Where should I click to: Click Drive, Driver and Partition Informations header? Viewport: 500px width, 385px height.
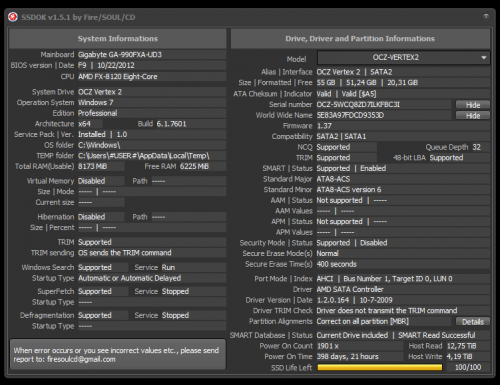point(360,39)
